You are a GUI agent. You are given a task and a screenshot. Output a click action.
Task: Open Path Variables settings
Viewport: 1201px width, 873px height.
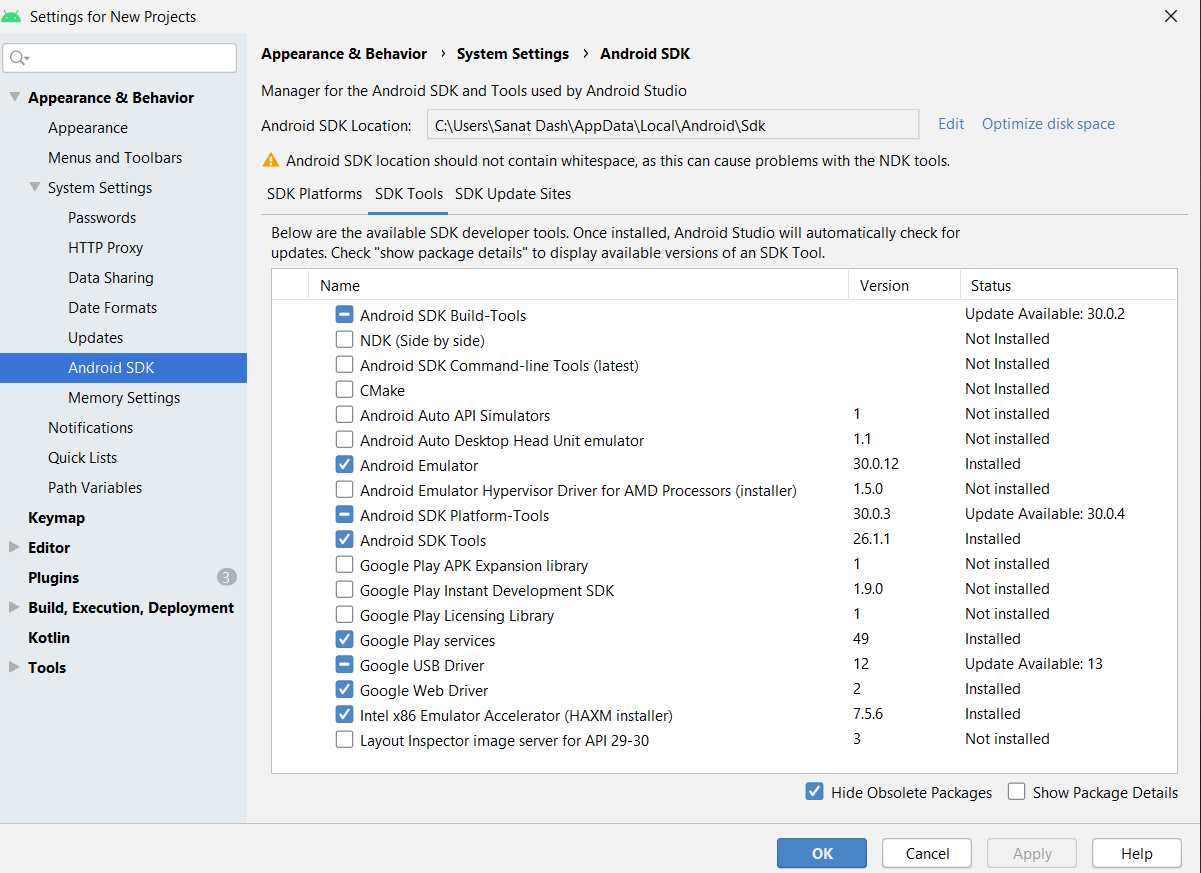[x=95, y=488]
